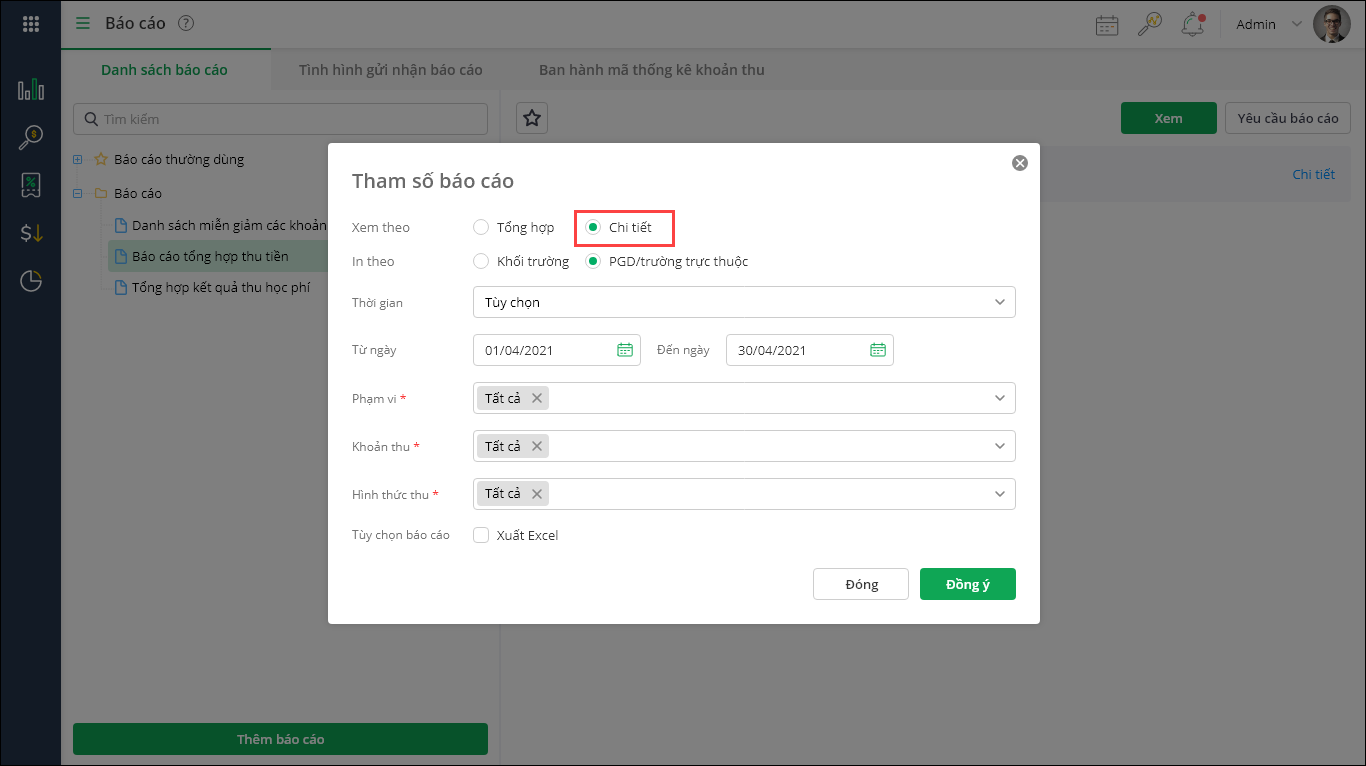Remove the Tất cả tag in Phạm vi
The width and height of the screenshot is (1366, 766).
[537, 398]
